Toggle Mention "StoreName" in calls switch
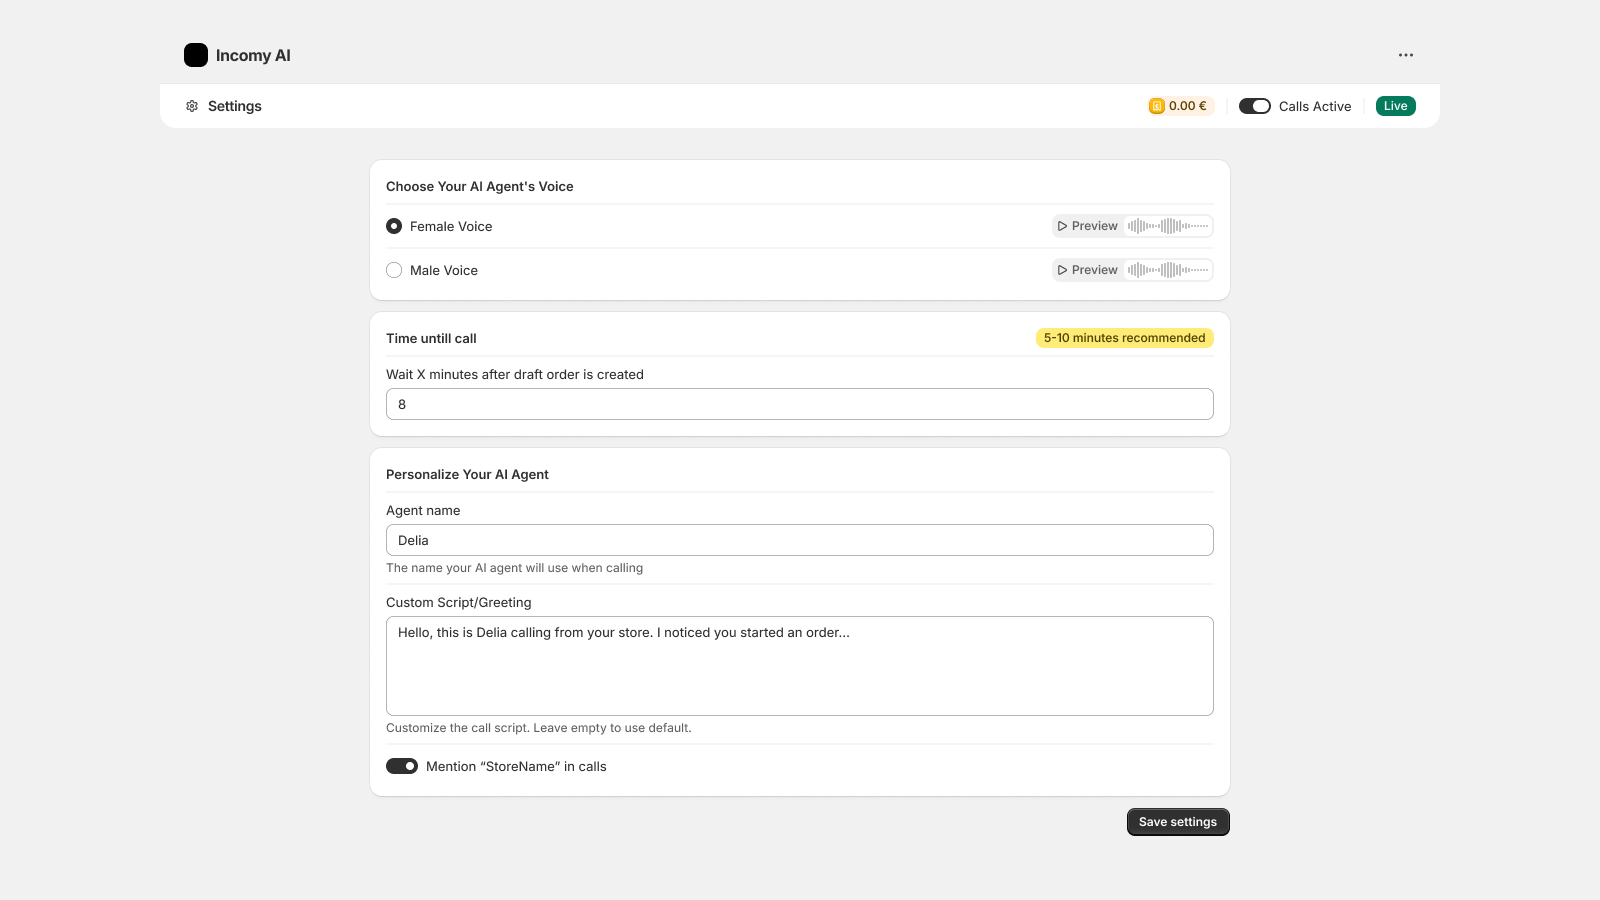 pyautogui.click(x=402, y=766)
